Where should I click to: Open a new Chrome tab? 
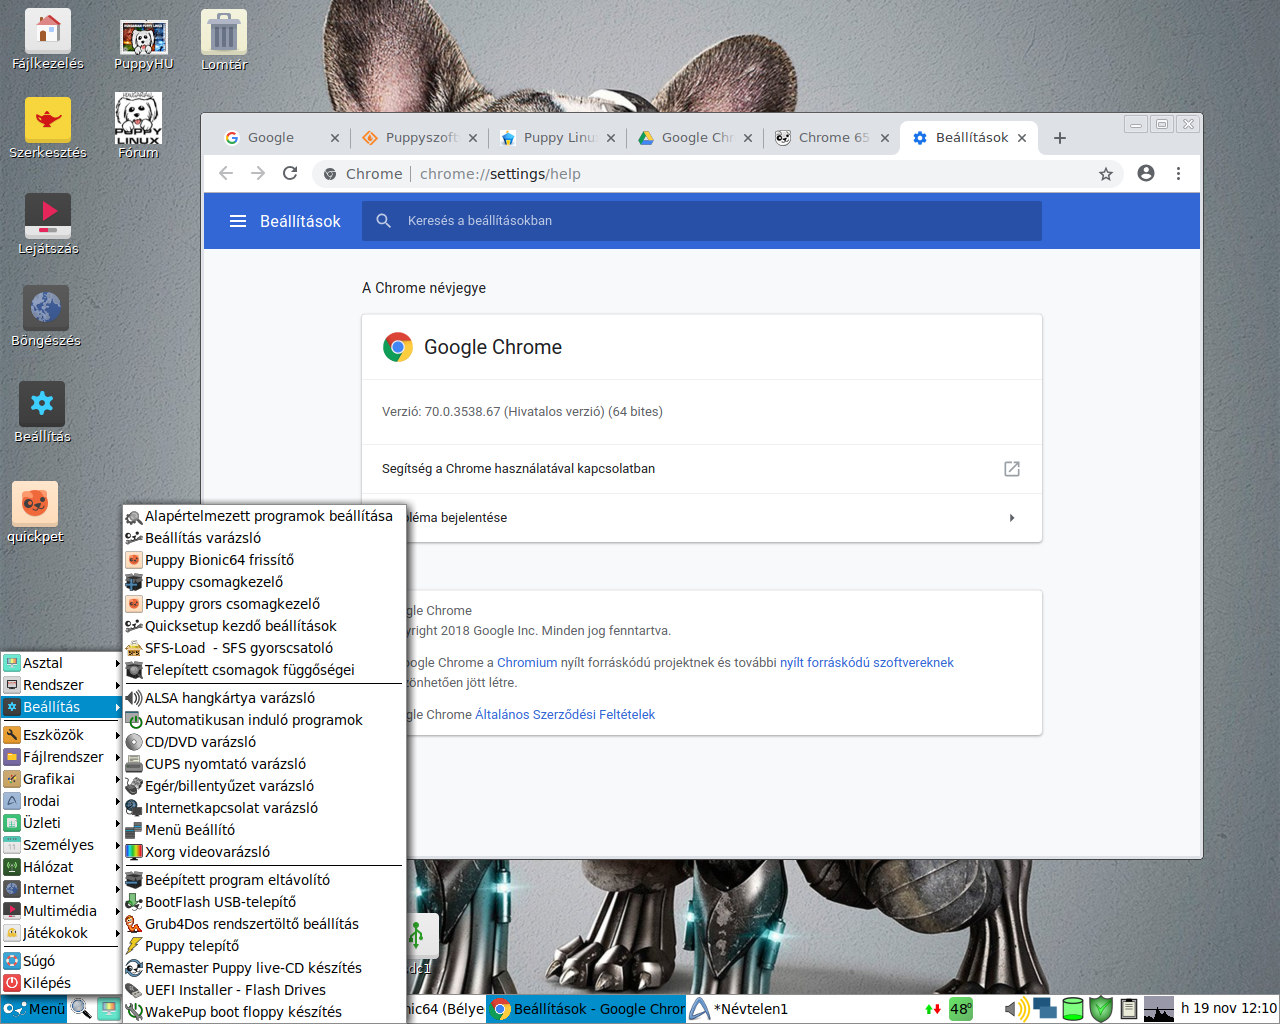click(x=1060, y=138)
